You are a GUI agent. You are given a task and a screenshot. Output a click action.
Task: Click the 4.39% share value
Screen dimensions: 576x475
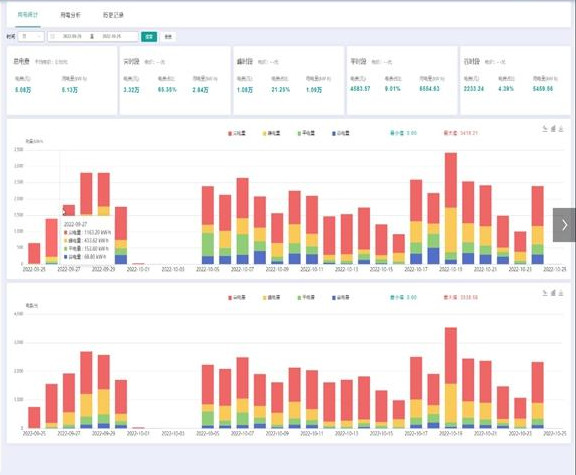[x=506, y=89]
